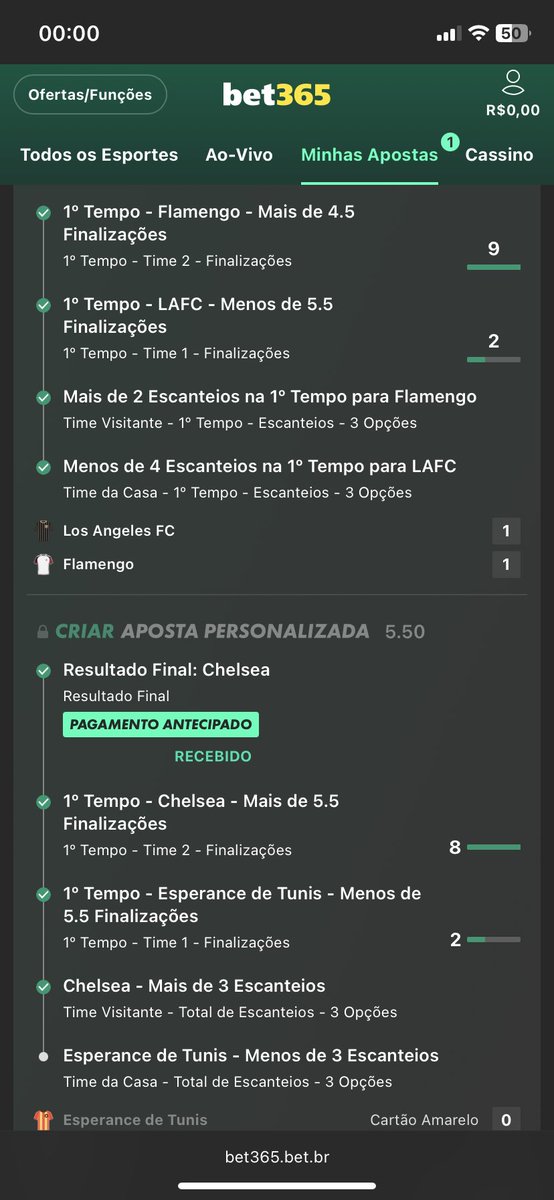Tap the Wi-Fi status icon

click(x=478, y=33)
